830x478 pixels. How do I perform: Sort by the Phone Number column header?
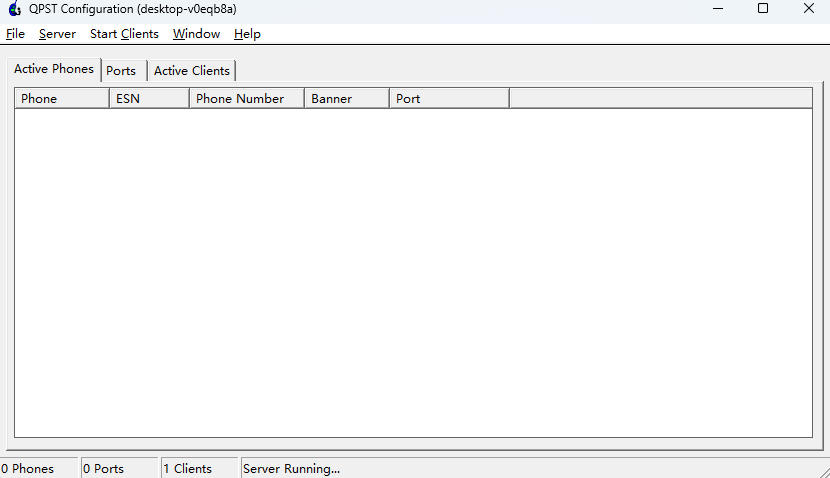(246, 98)
